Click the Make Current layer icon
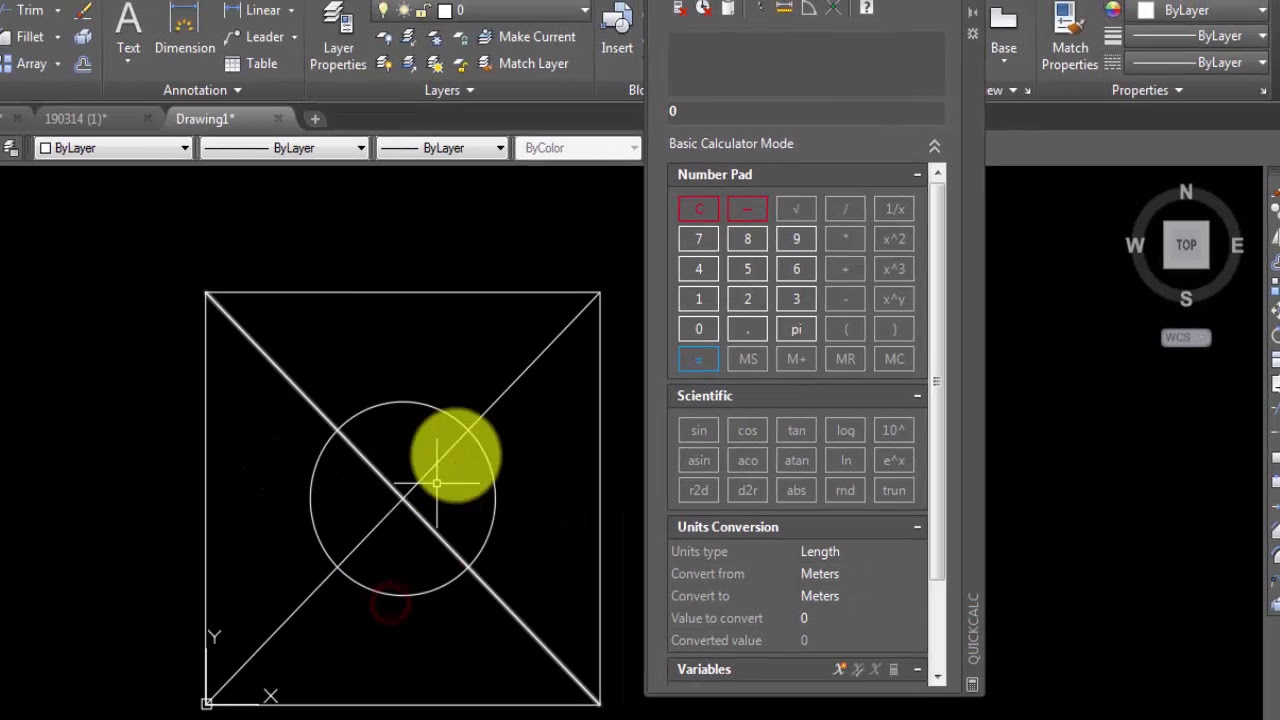The width and height of the screenshot is (1280, 720). pyautogui.click(x=485, y=37)
